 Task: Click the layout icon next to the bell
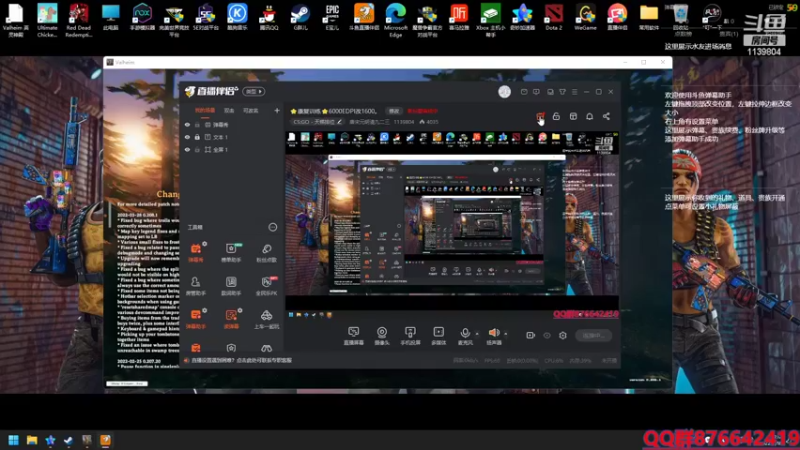[573, 116]
